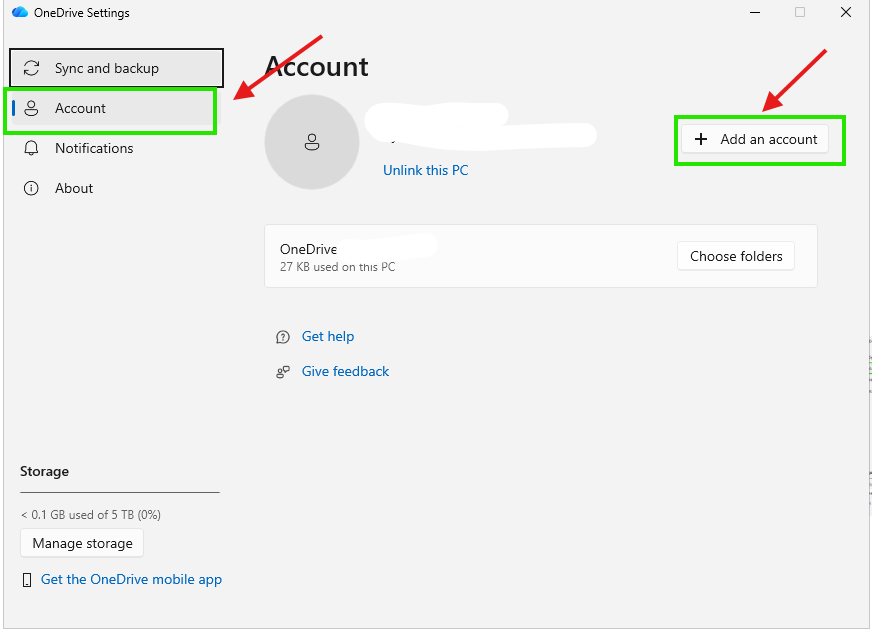
Task: Click the Unlink this PC link
Action: click(x=425, y=170)
